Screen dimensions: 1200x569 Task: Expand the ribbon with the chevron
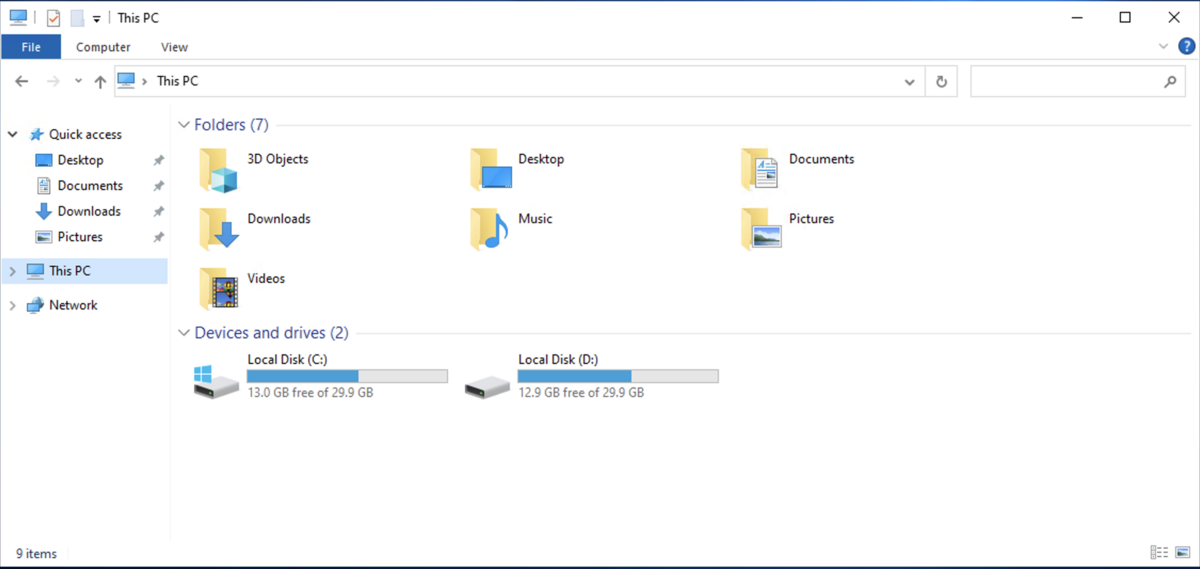(1164, 46)
